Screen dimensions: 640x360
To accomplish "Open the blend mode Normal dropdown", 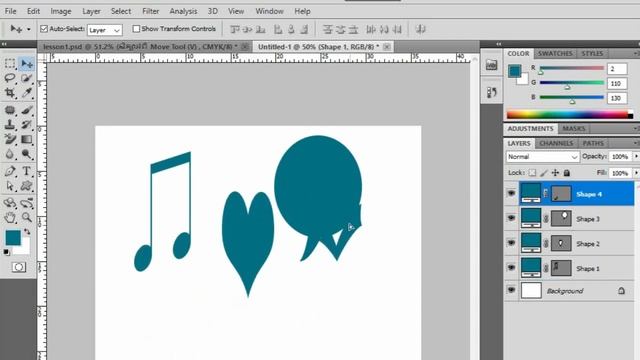I will tap(542, 157).
